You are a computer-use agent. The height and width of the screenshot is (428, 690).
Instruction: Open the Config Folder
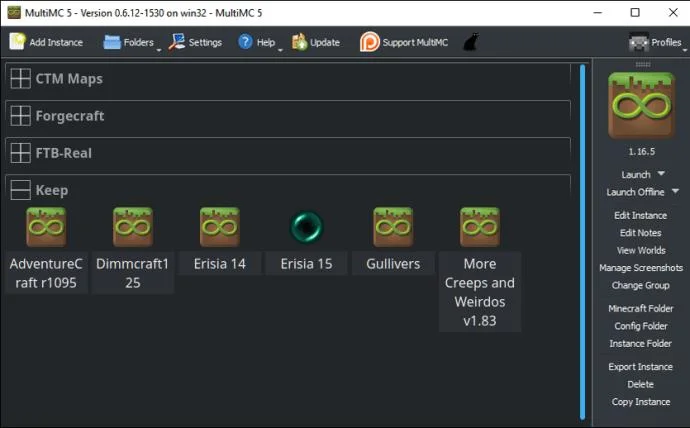[641, 326]
